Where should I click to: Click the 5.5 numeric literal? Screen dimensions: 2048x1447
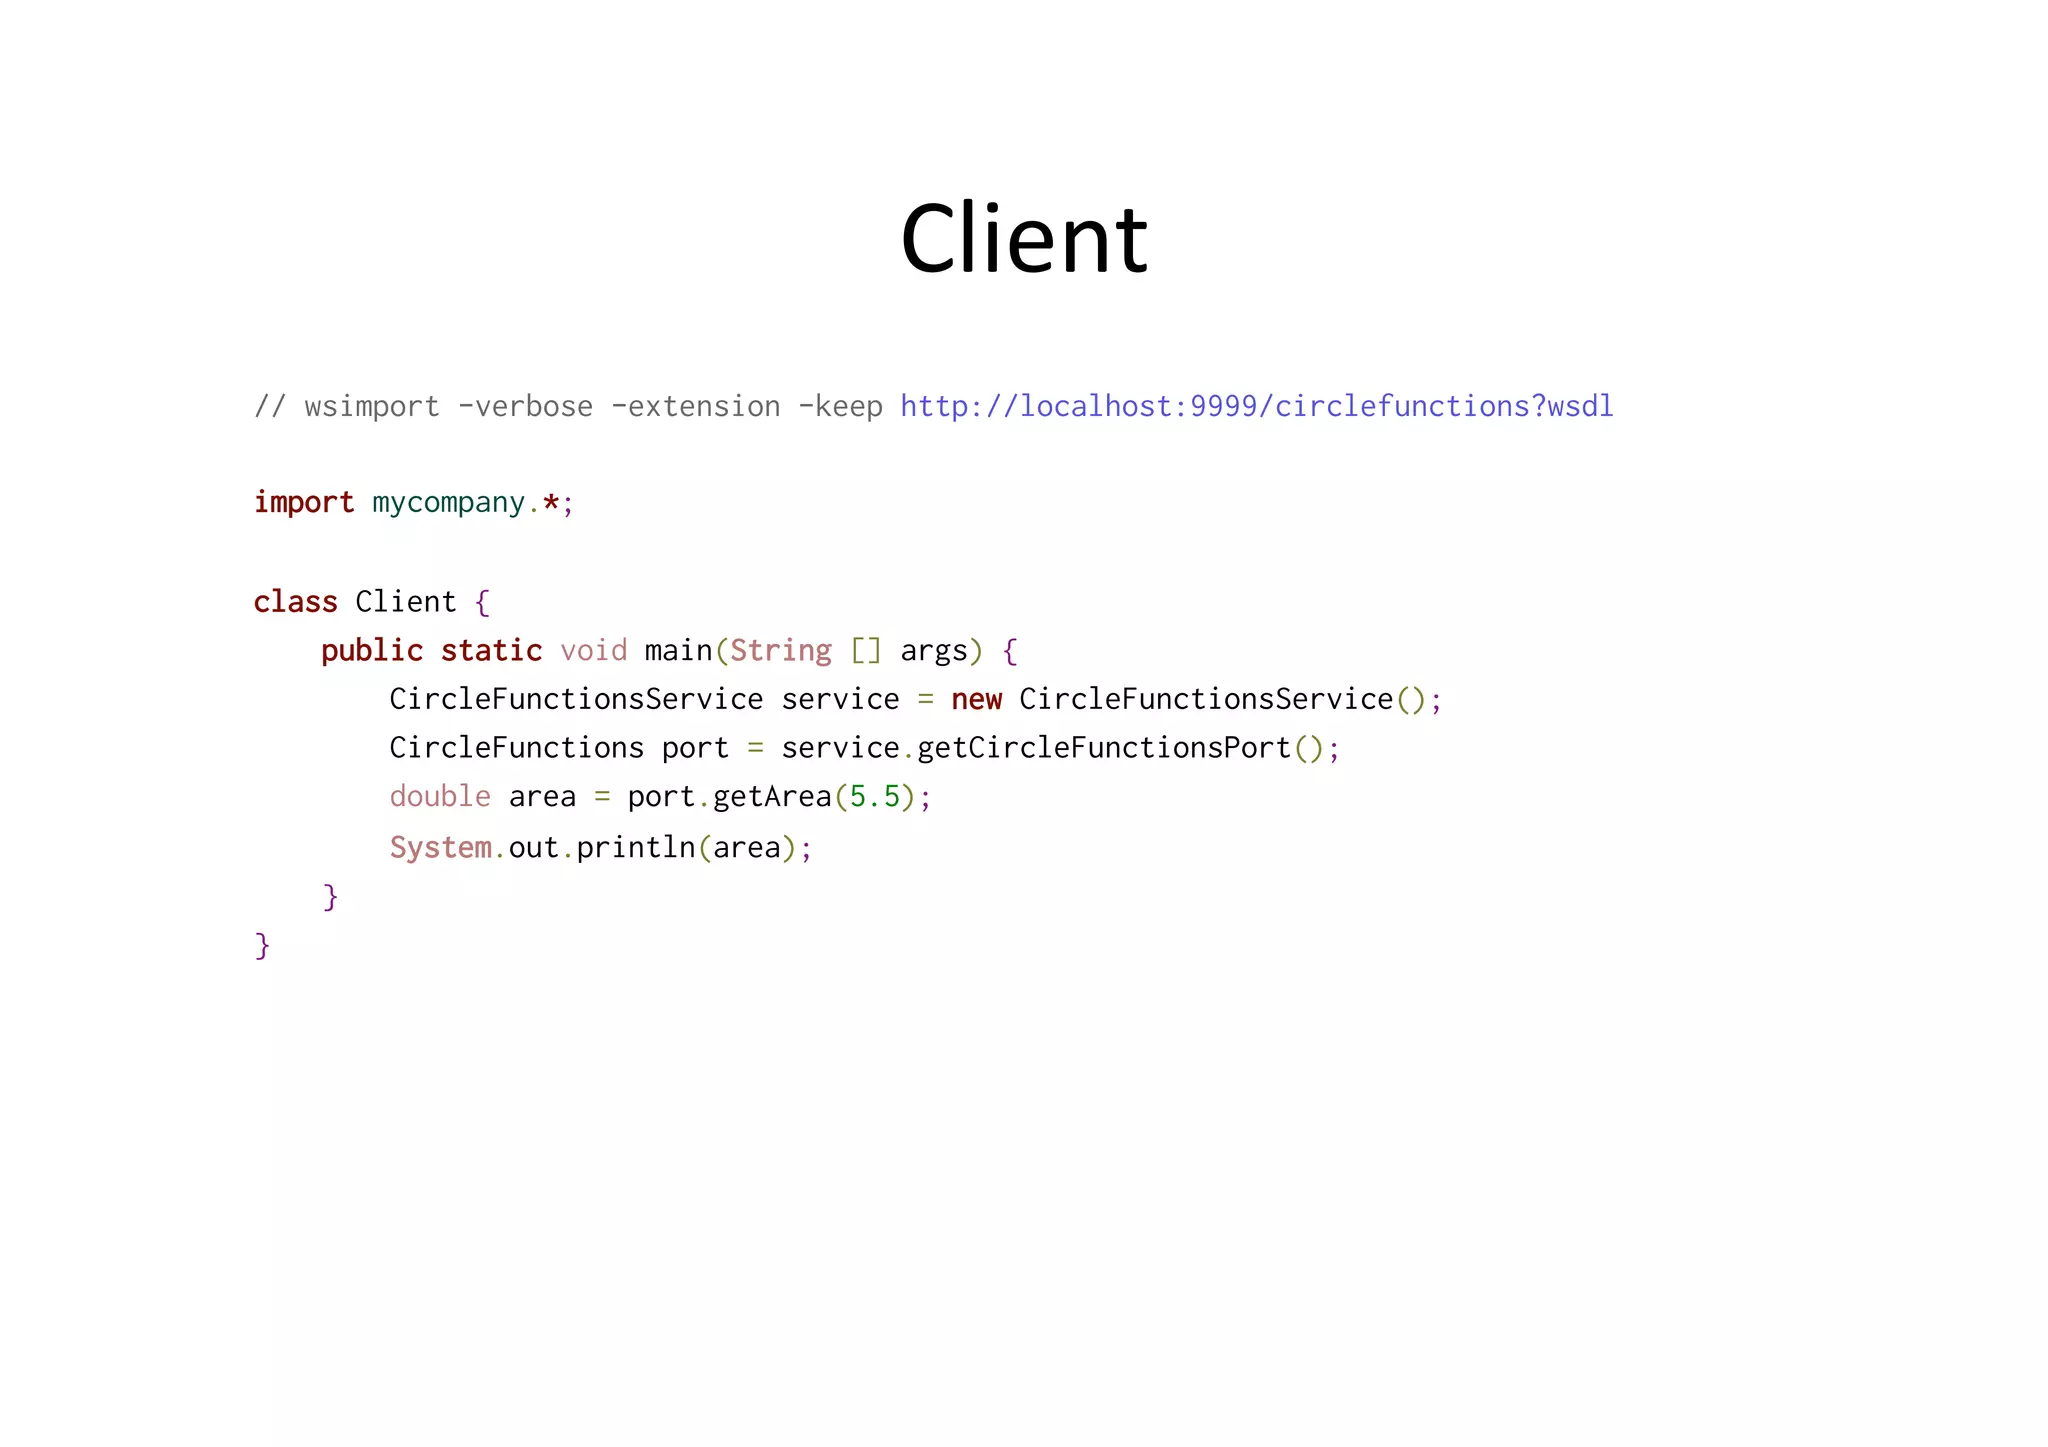pyautogui.click(x=874, y=797)
